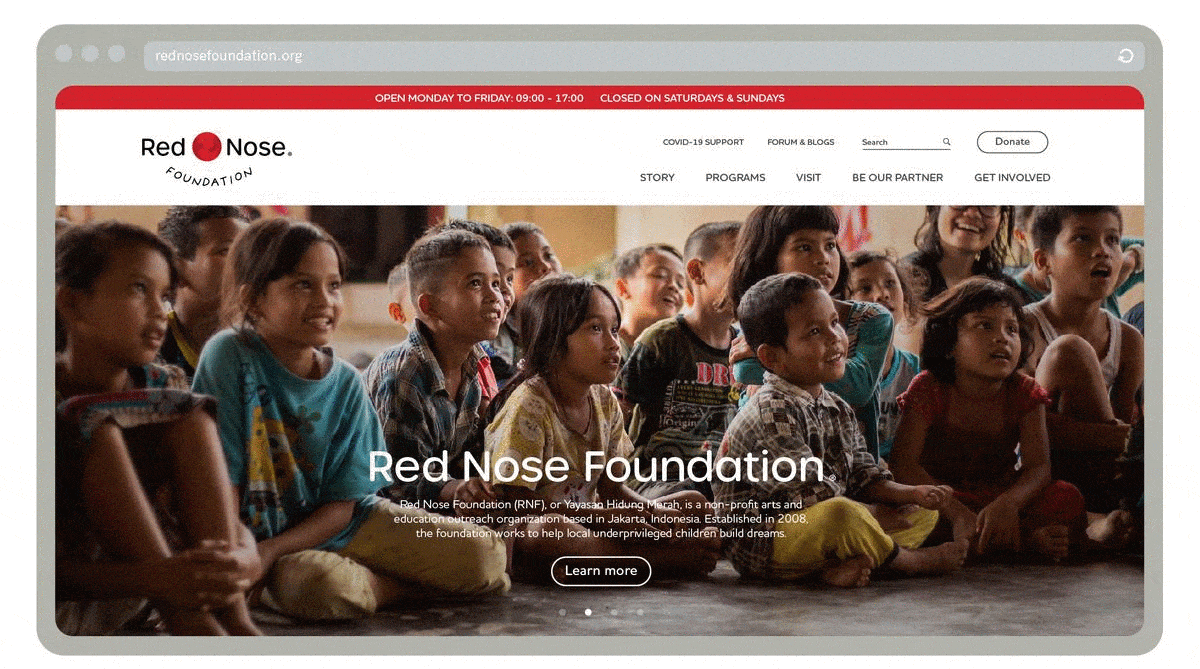This screenshot has width=1200, height=669.
Task: Click the first gray browser window dot
Action: coord(64,53)
